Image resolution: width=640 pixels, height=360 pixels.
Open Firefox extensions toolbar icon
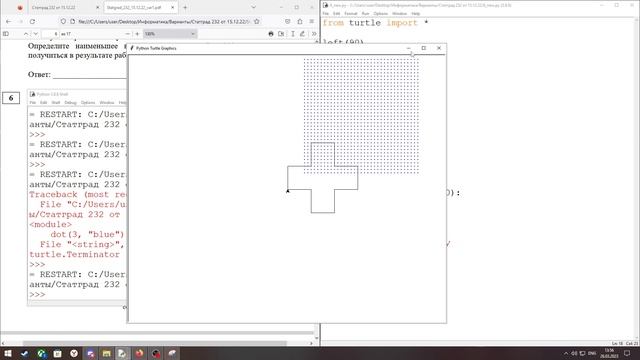[x=300, y=21]
